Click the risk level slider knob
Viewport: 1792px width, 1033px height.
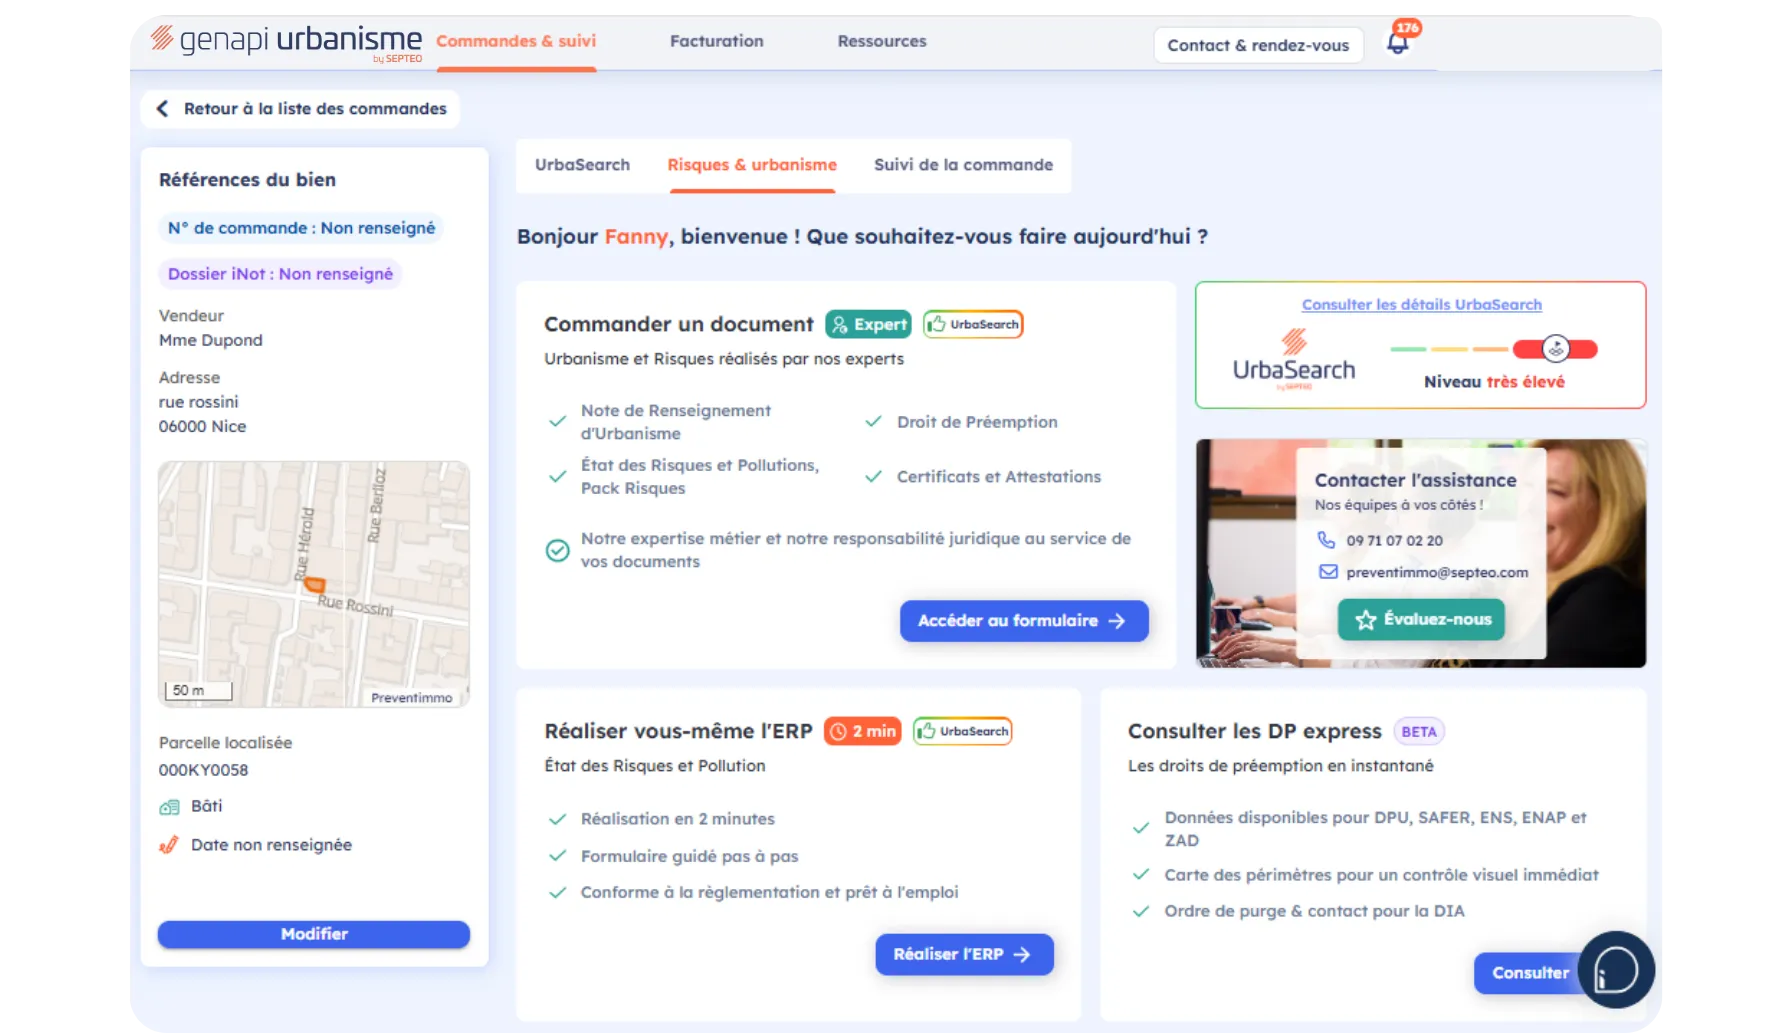point(1555,348)
